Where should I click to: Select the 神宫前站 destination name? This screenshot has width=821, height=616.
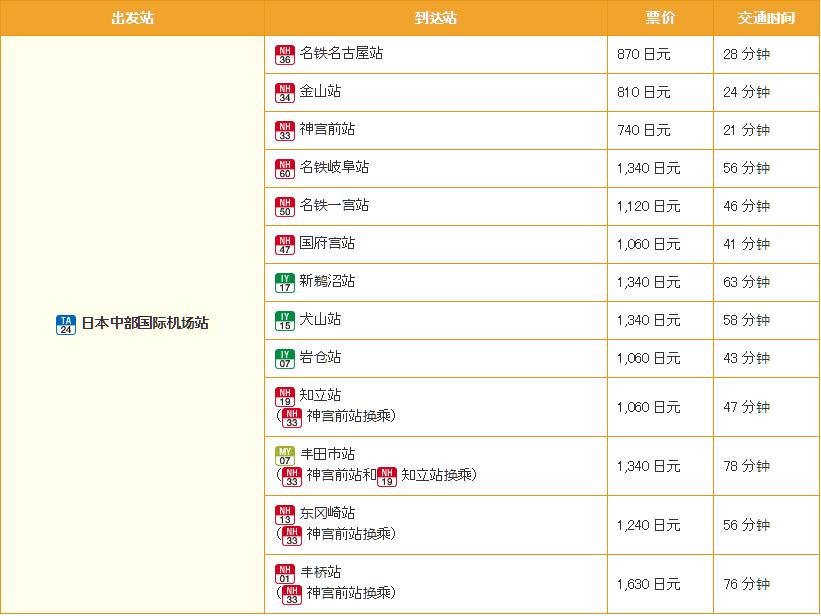click(327, 129)
